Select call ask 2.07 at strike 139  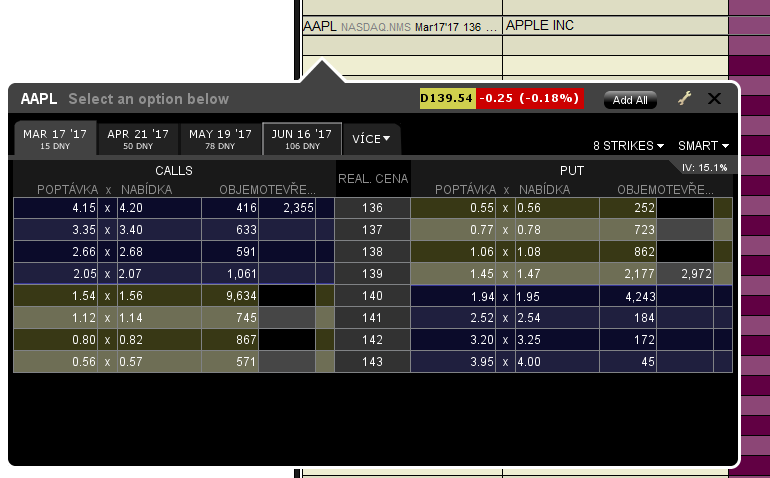coord(159,274)
